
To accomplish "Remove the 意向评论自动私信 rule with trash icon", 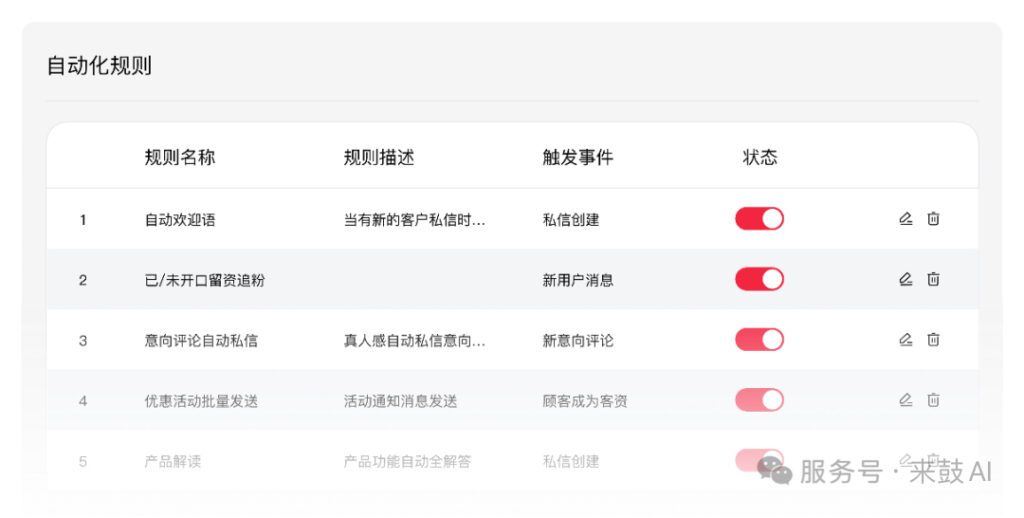I will coord(933,340).
